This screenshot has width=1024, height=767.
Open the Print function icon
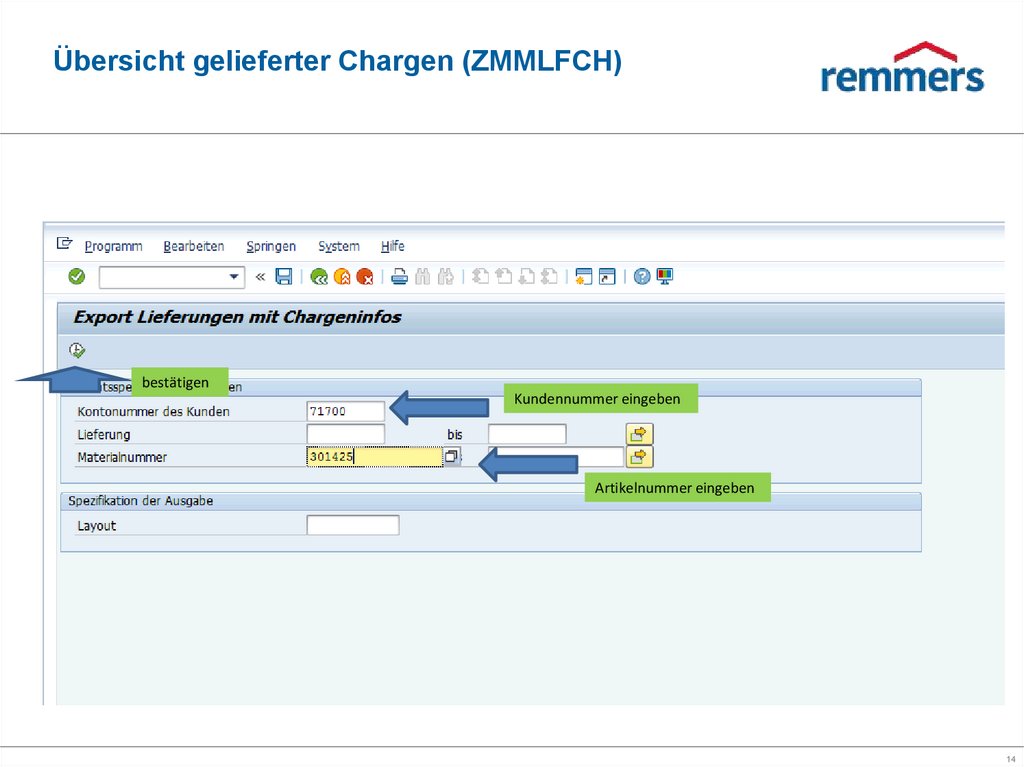click(400, 276)
